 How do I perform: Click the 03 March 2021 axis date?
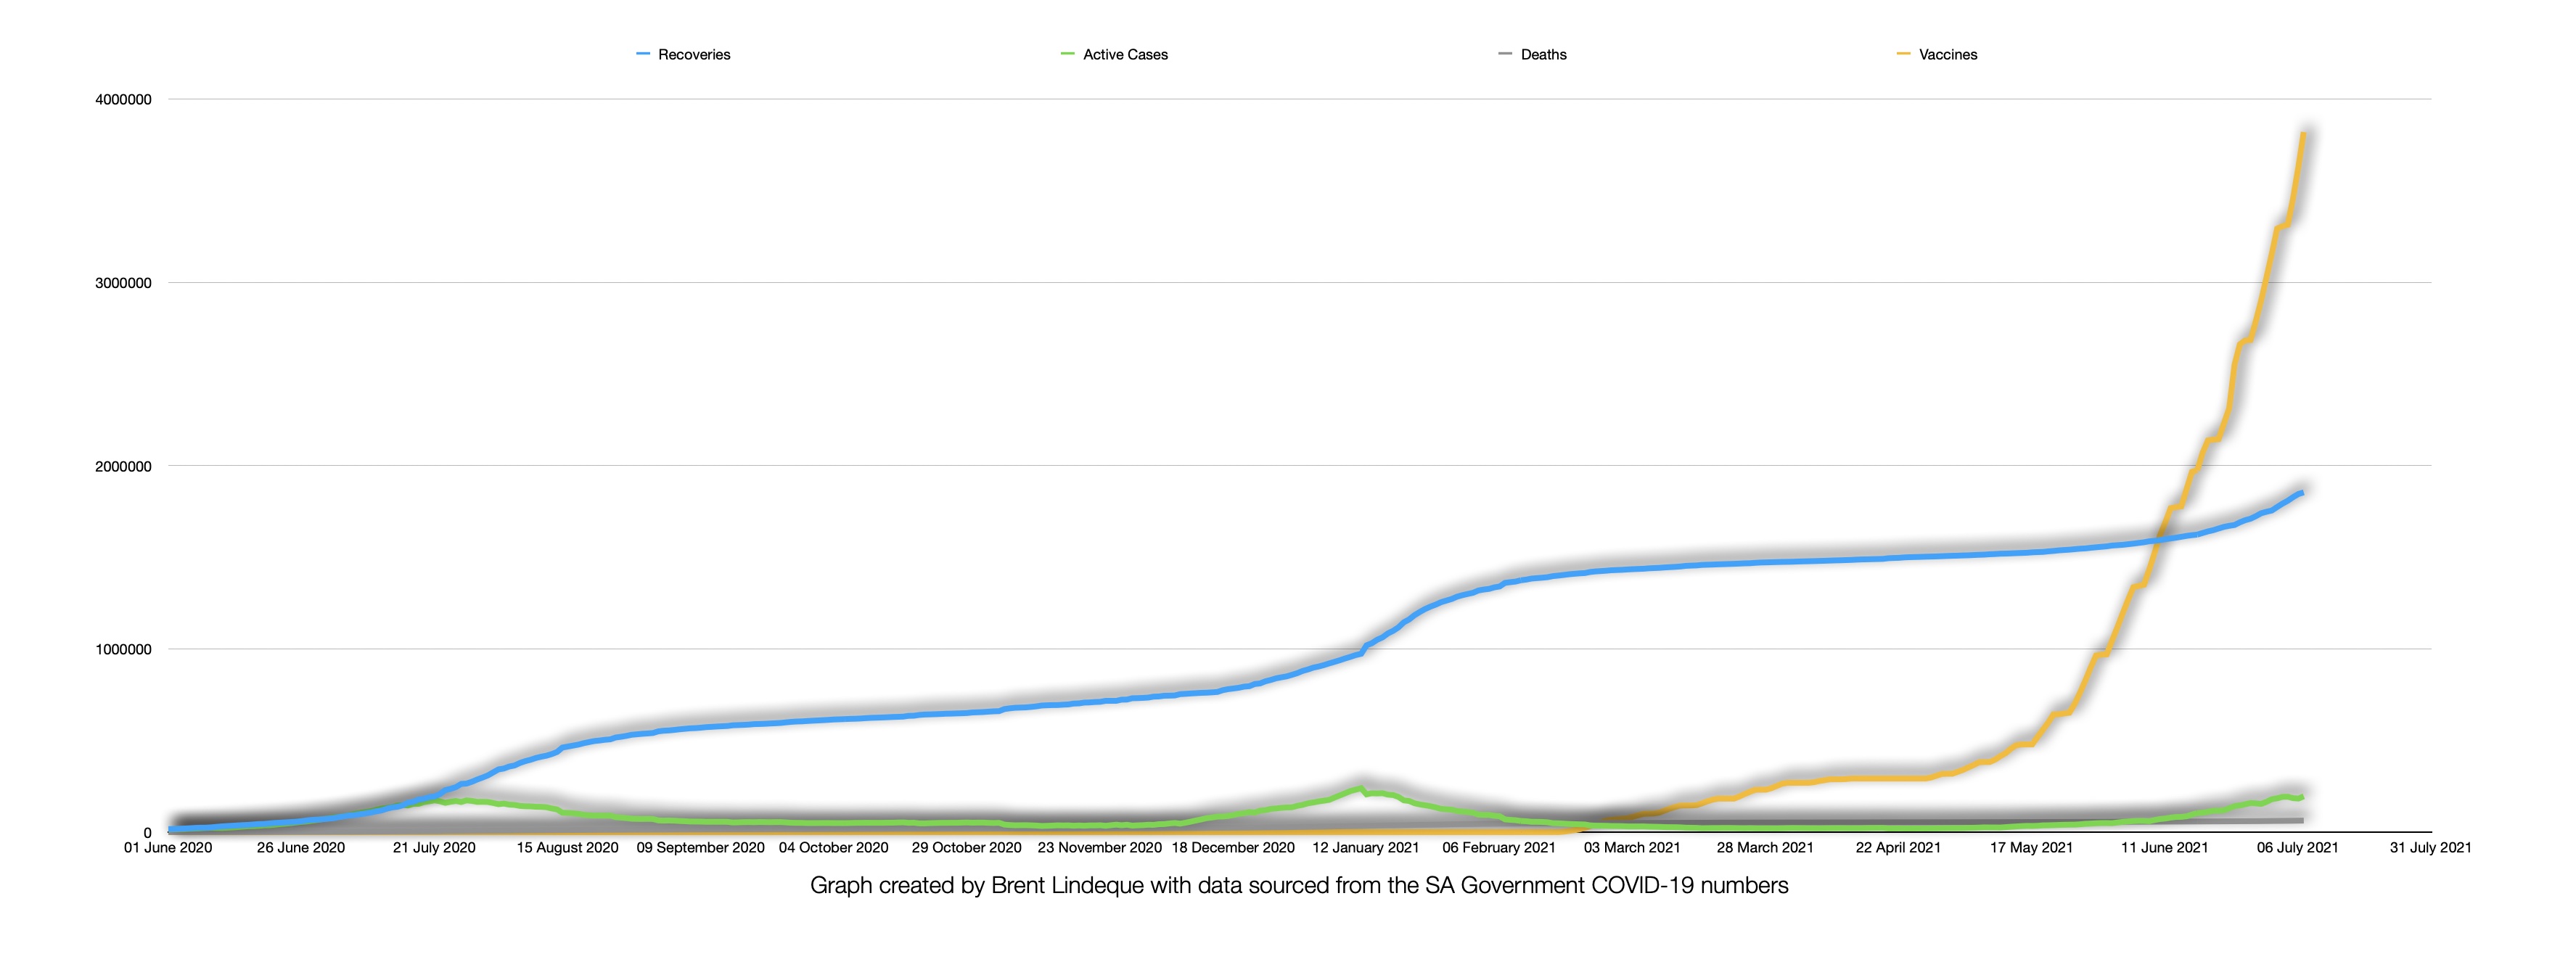tap(1631, 848)
